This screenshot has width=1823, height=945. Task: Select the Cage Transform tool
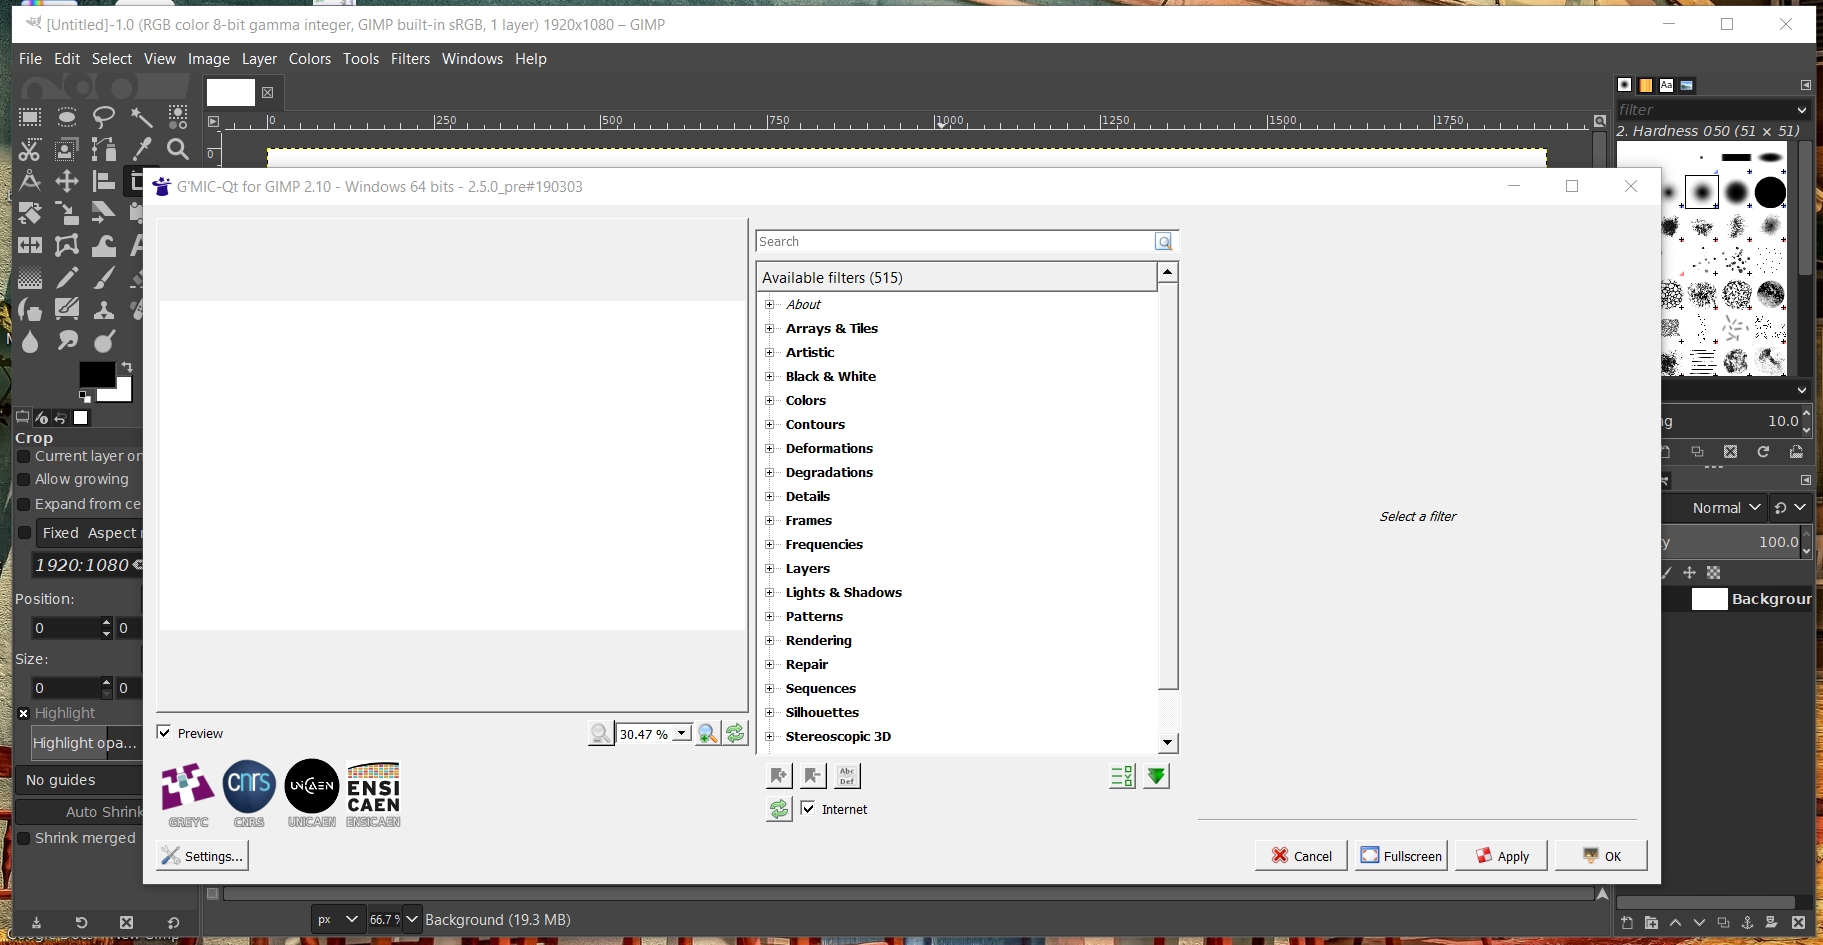[67, 245]
